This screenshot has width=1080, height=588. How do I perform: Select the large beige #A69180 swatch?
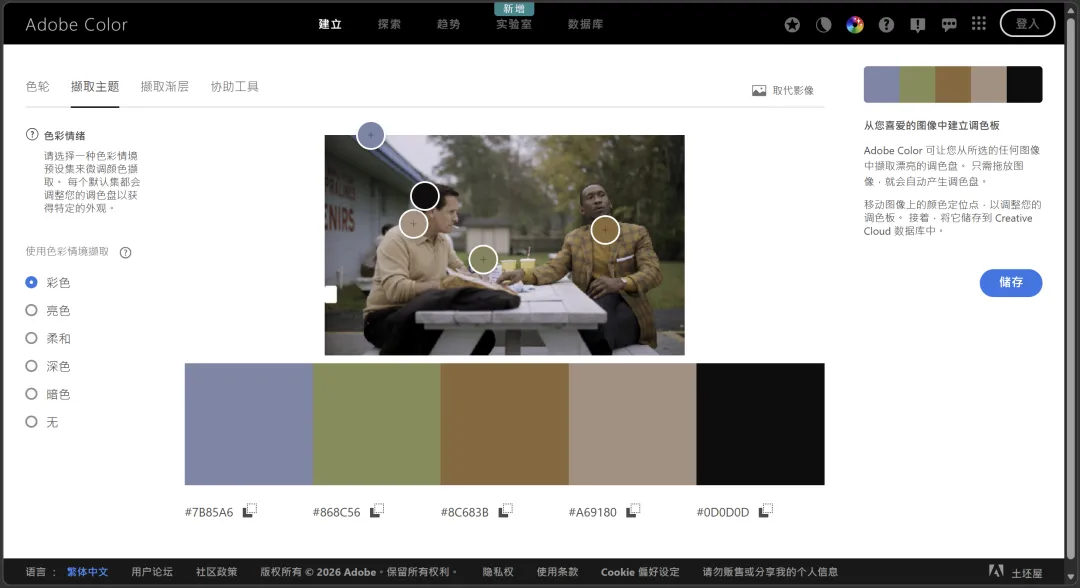tap(632, 424)
